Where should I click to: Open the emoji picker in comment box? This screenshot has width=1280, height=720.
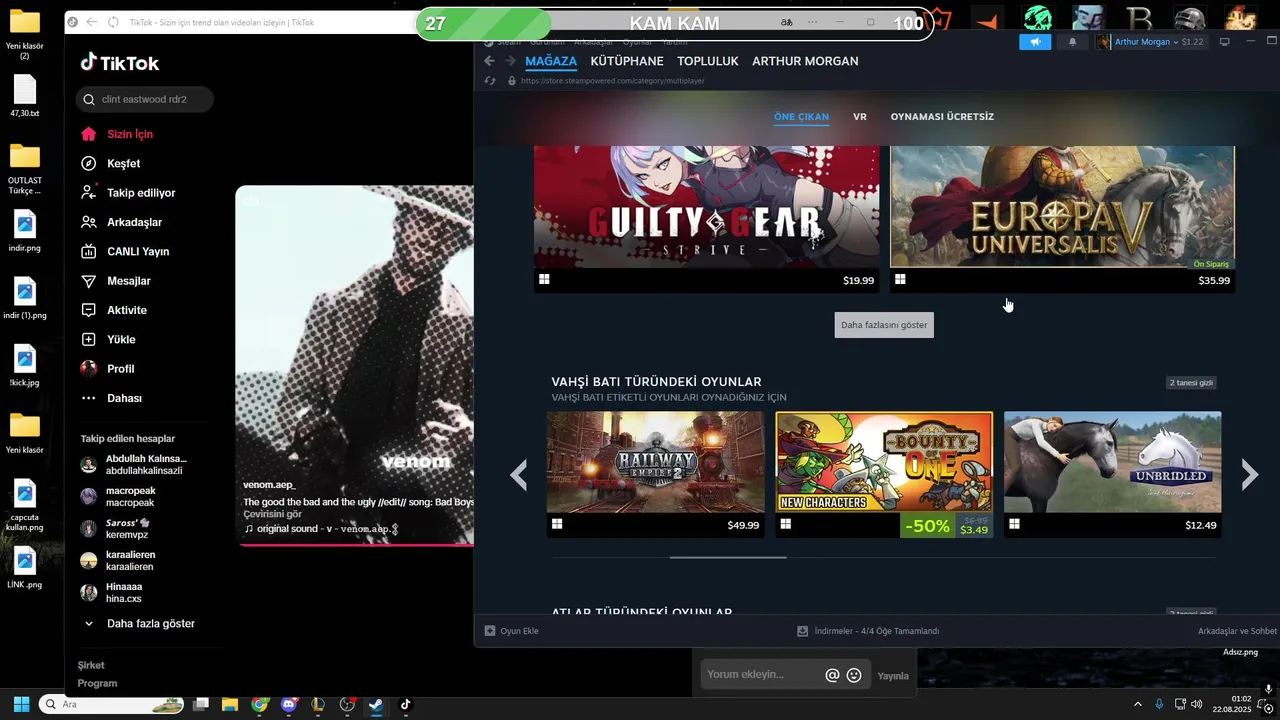tap(854, 675)
